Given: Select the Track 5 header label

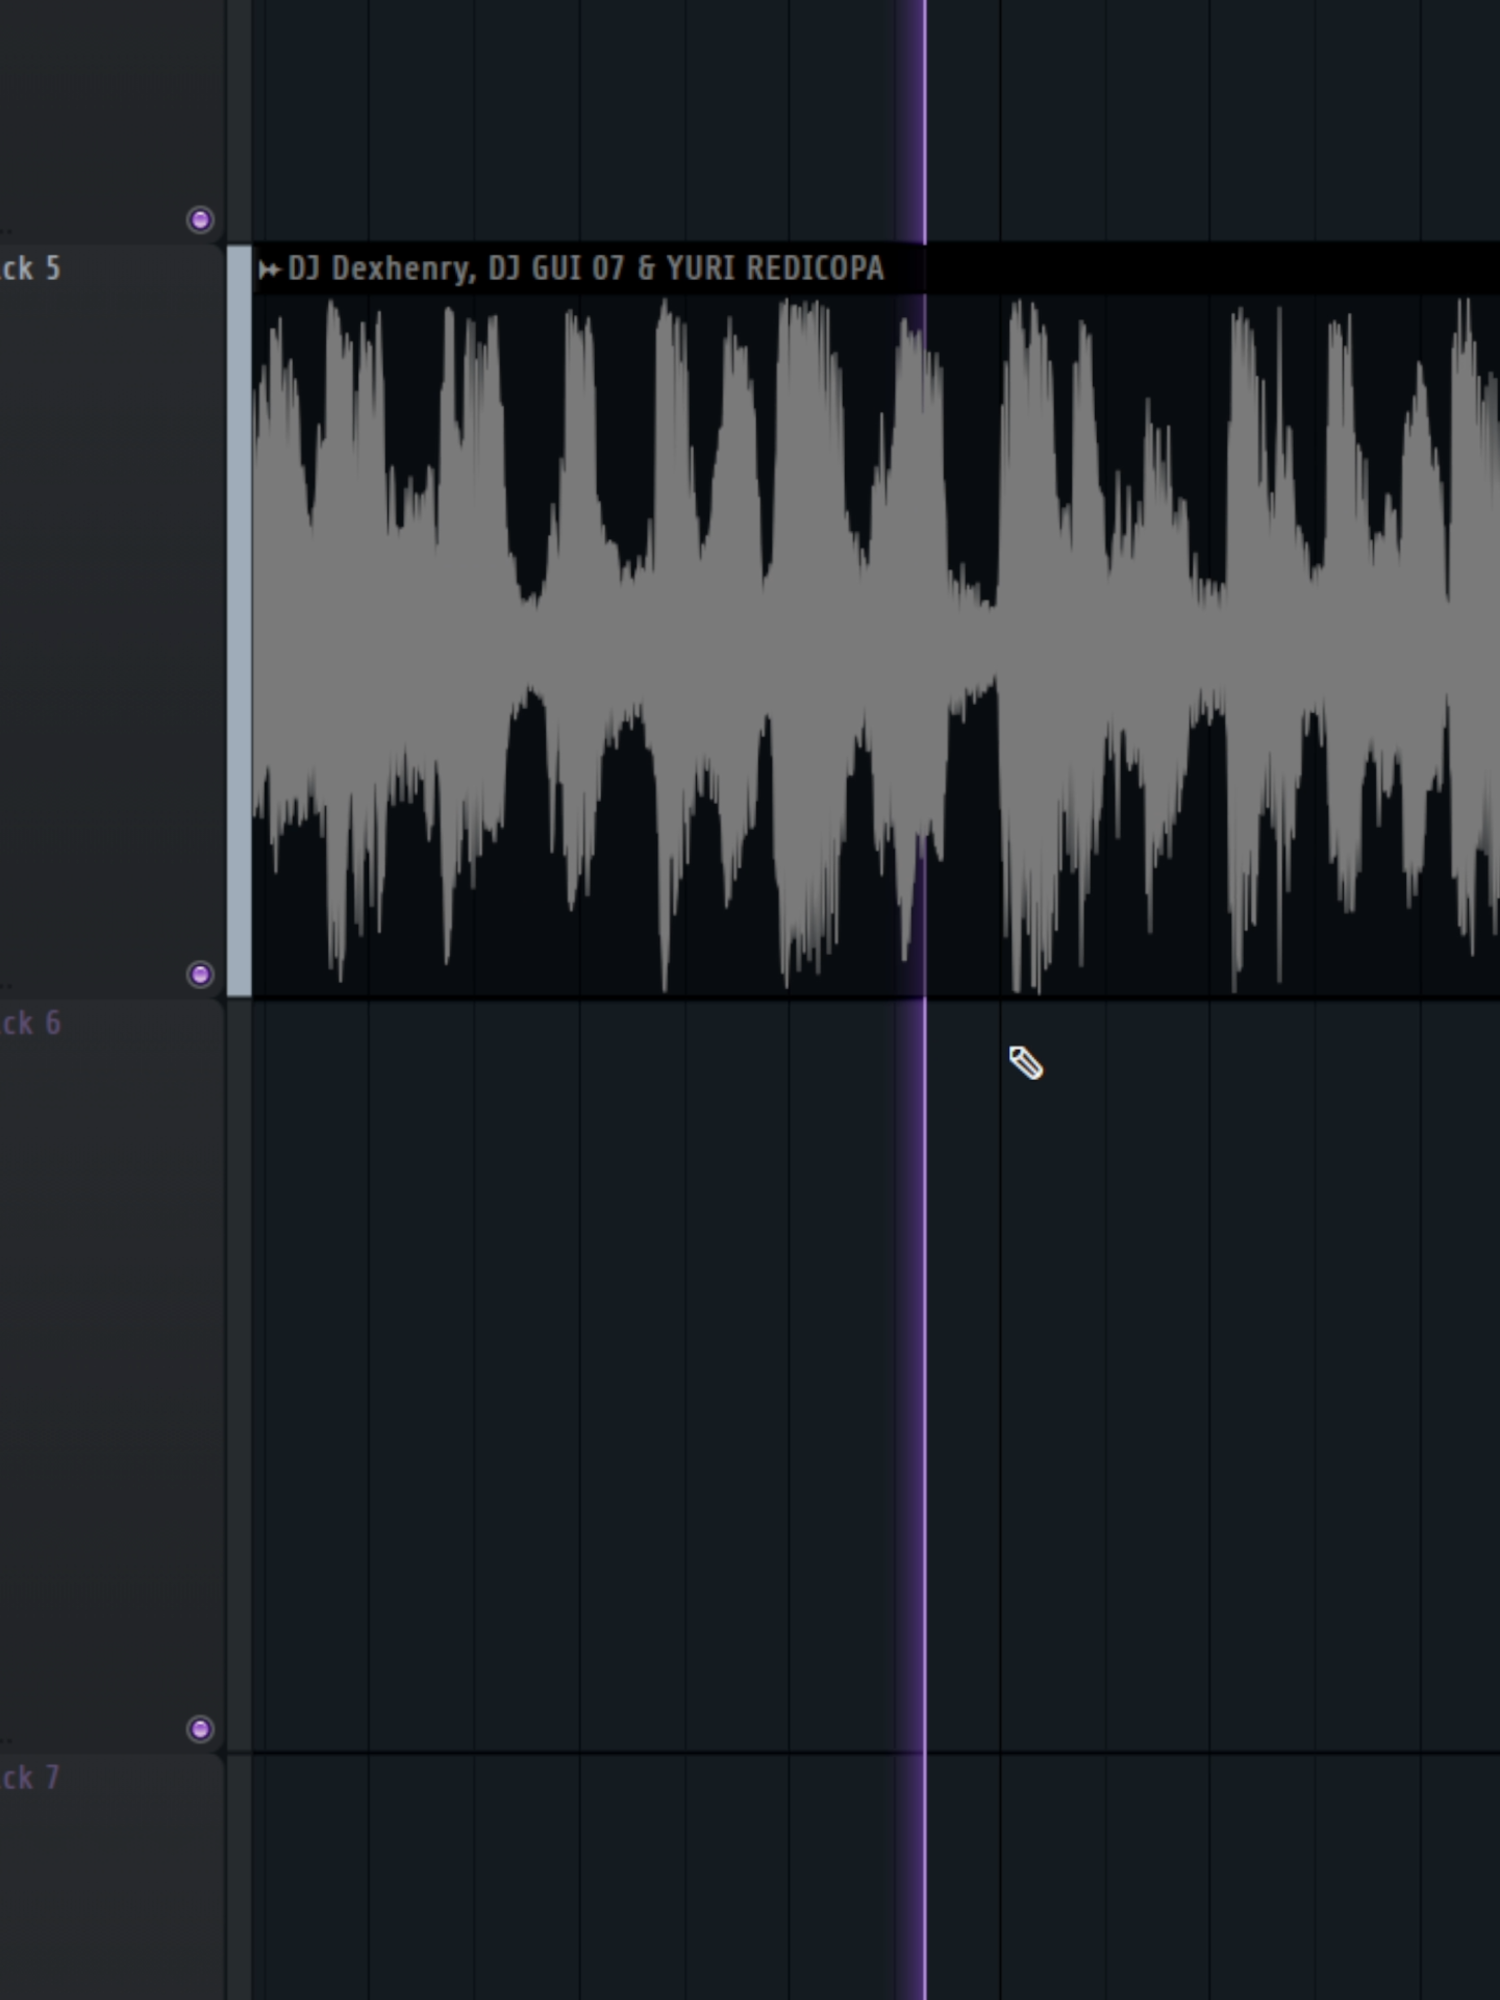Looking at the screenshot, I should click(x=31, y=269).
